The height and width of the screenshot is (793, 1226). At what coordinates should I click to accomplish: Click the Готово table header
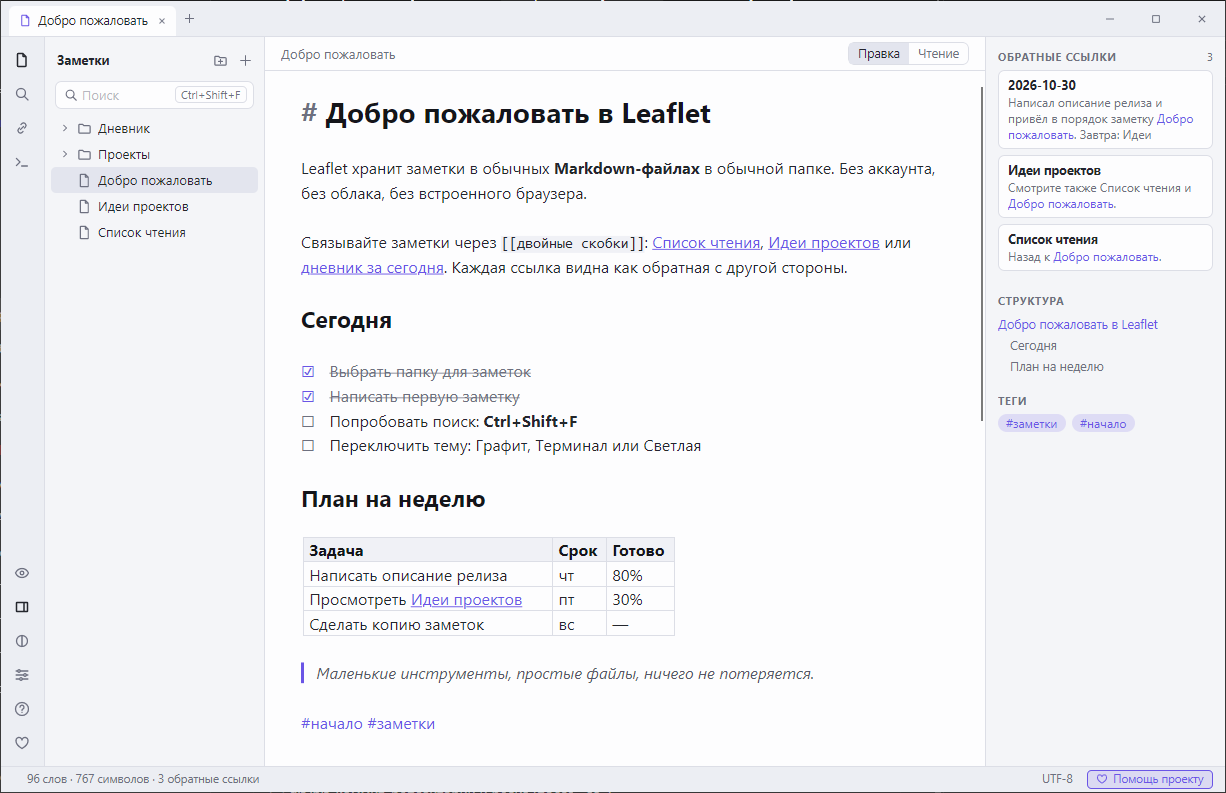640,550
